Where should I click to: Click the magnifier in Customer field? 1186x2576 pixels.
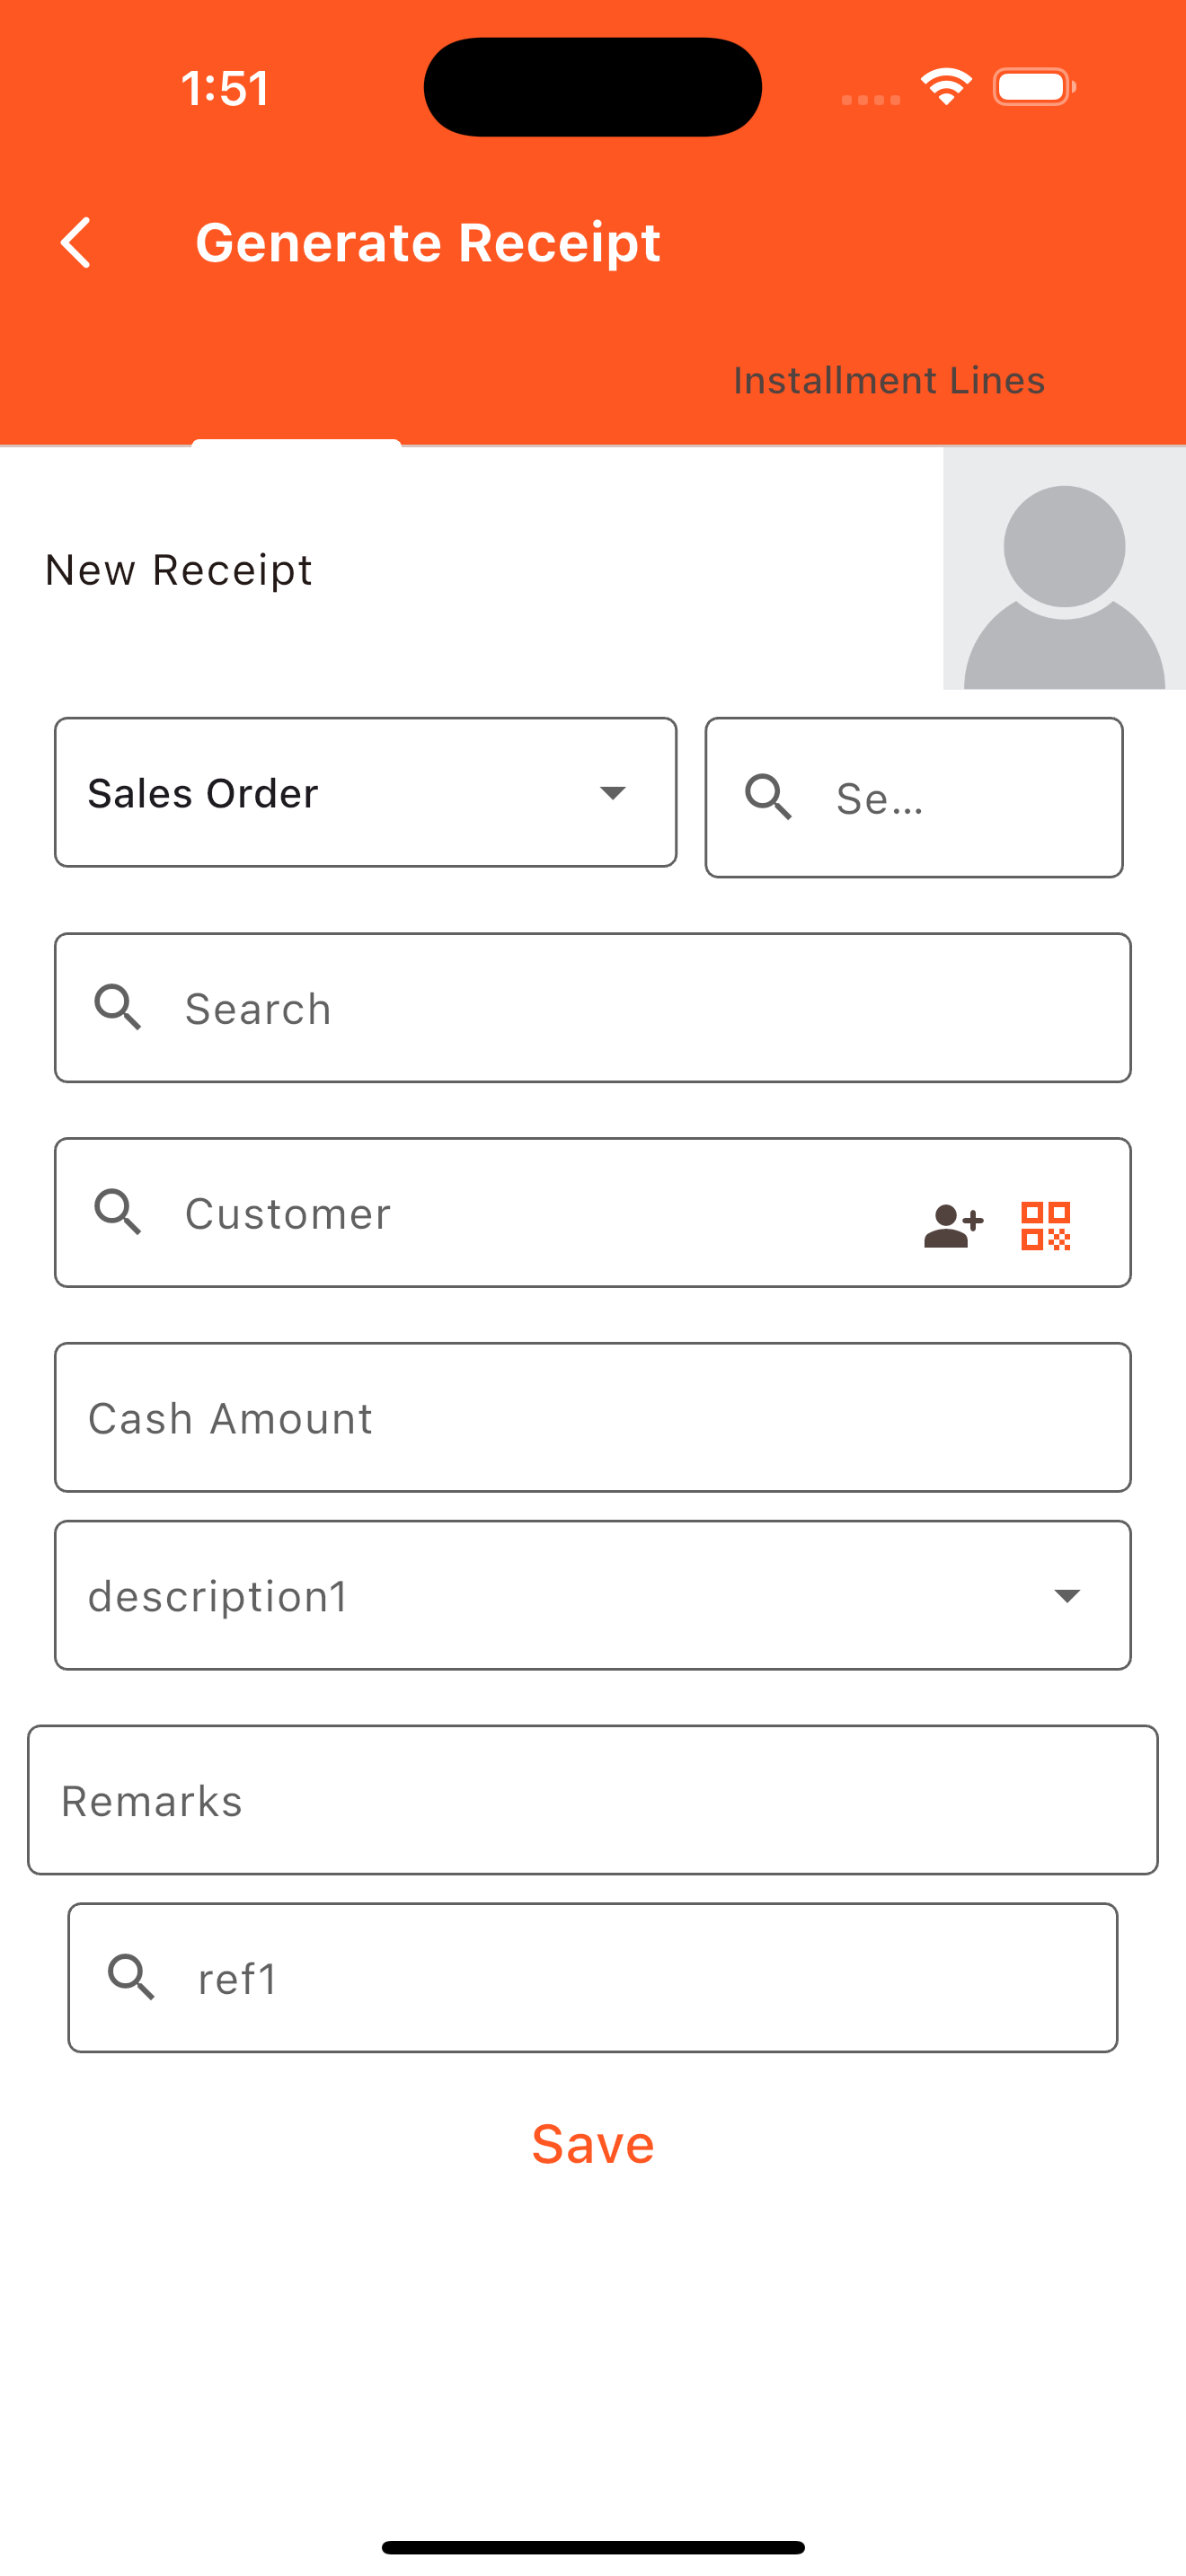[x=118, y=1212]
